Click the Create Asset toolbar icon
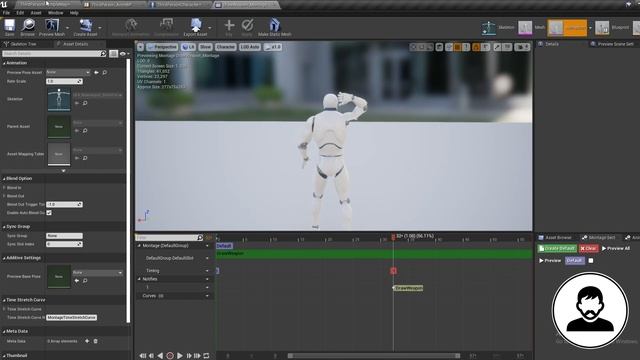The height and width of the screenshot is (360, 640). tap(85, 27)
